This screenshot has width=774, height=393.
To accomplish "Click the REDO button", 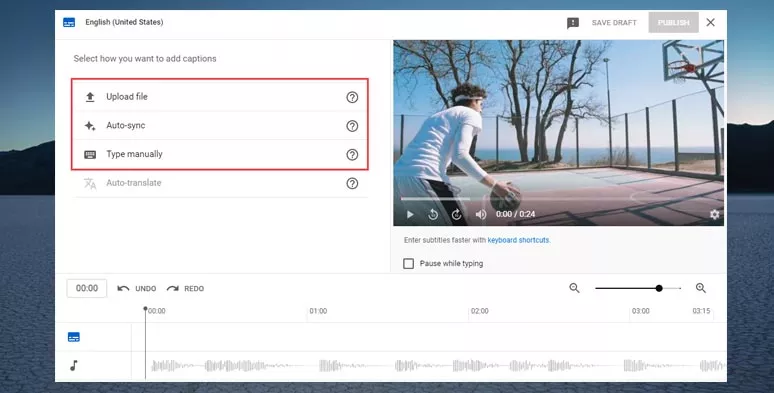I will point(185,288).
